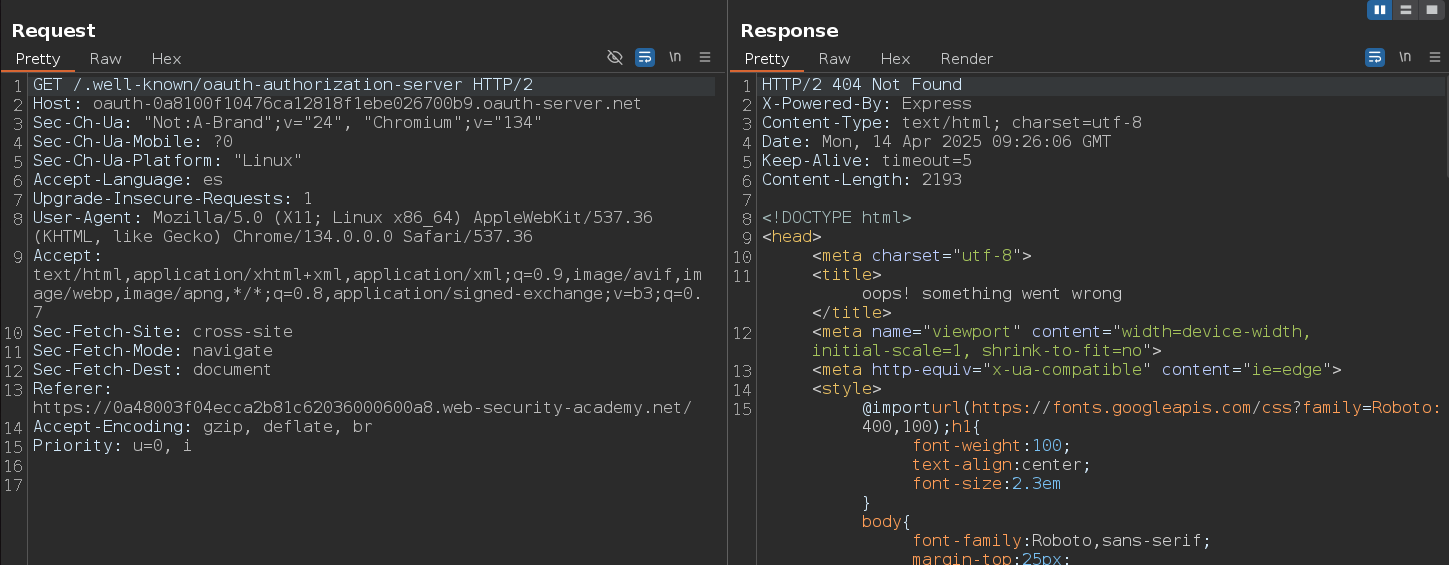Image resolution: width=1449 pixels, height=565 pixels.
Task: Toggle Response line wrap icon
Action: 1375,58
